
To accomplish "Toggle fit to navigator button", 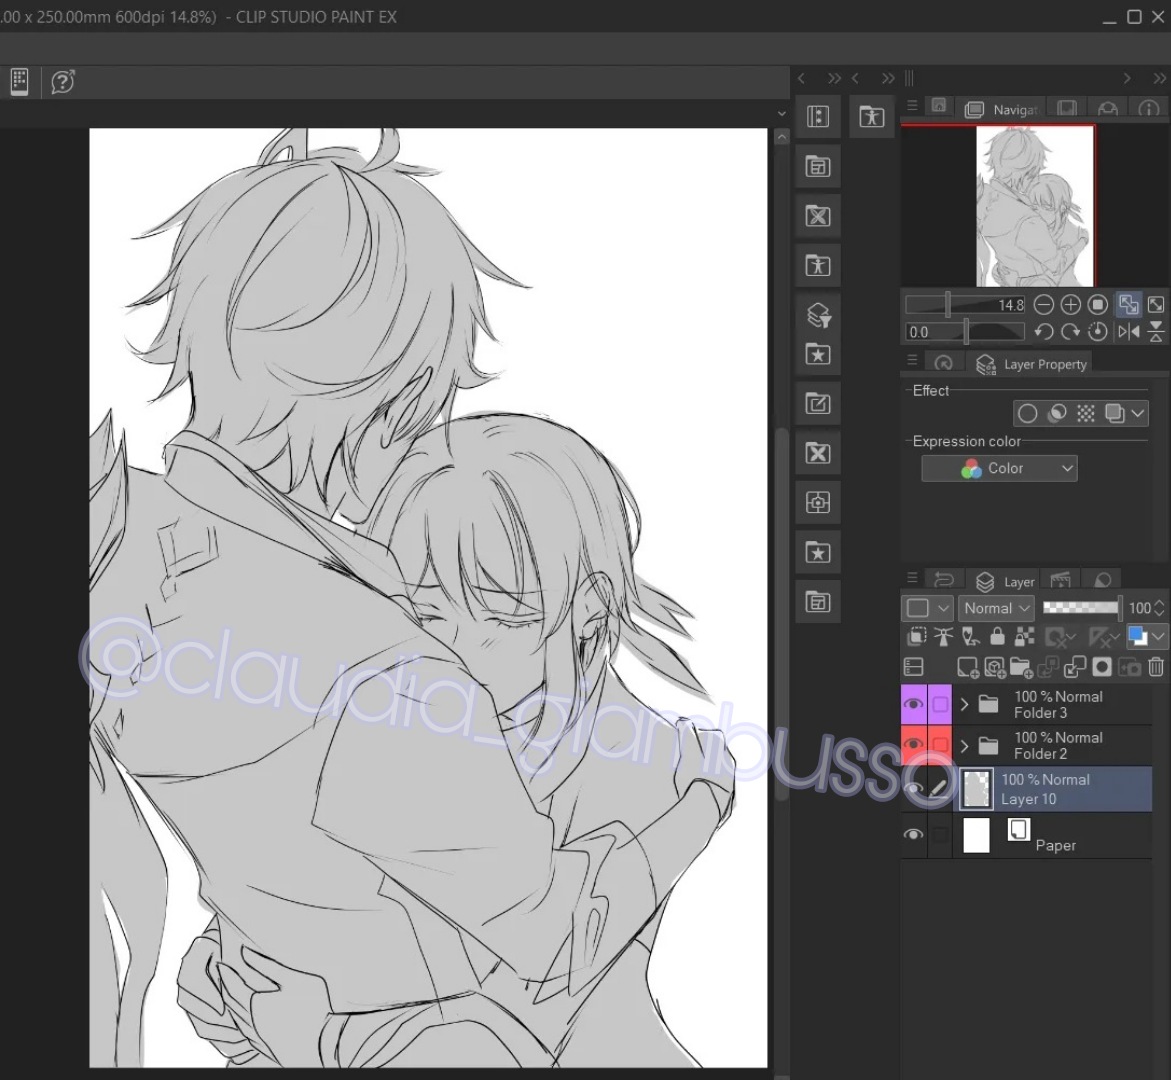I will click(x=1128, y=305).
